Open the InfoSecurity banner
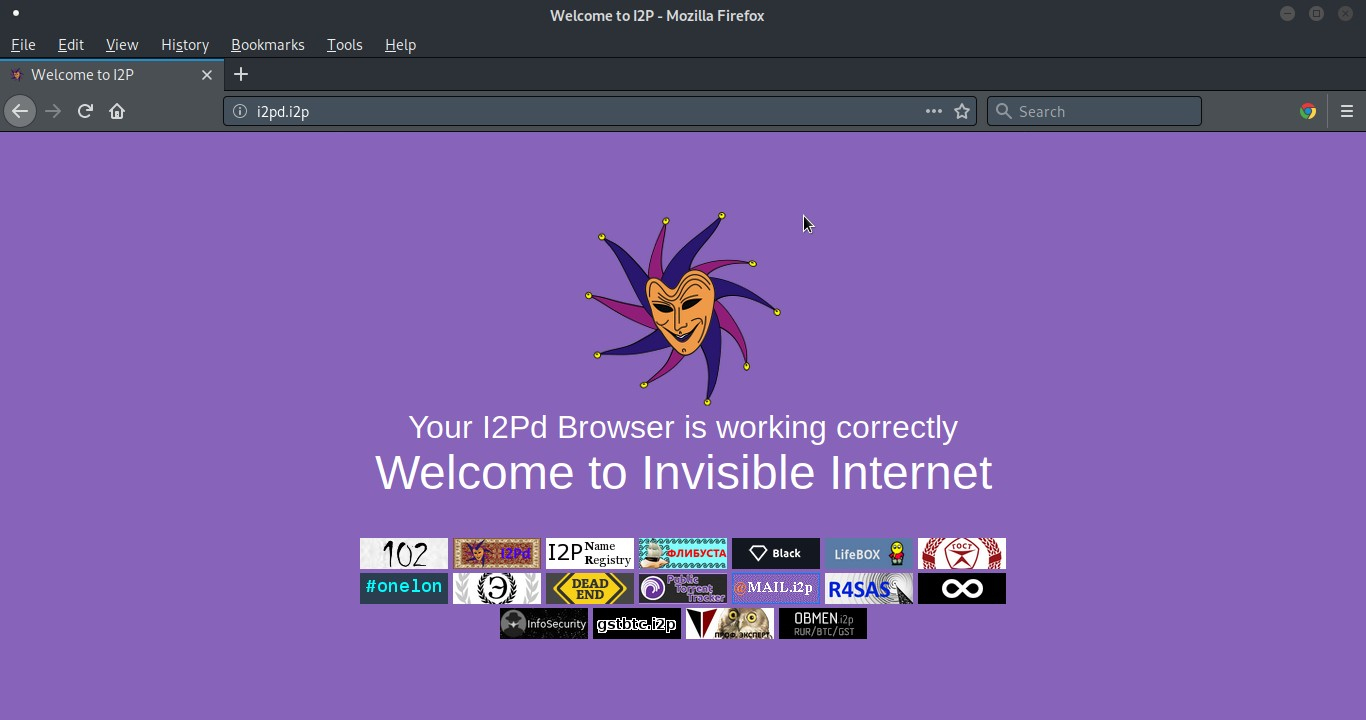The height and width of the screenshot is (720, 1366). (544, 624)
